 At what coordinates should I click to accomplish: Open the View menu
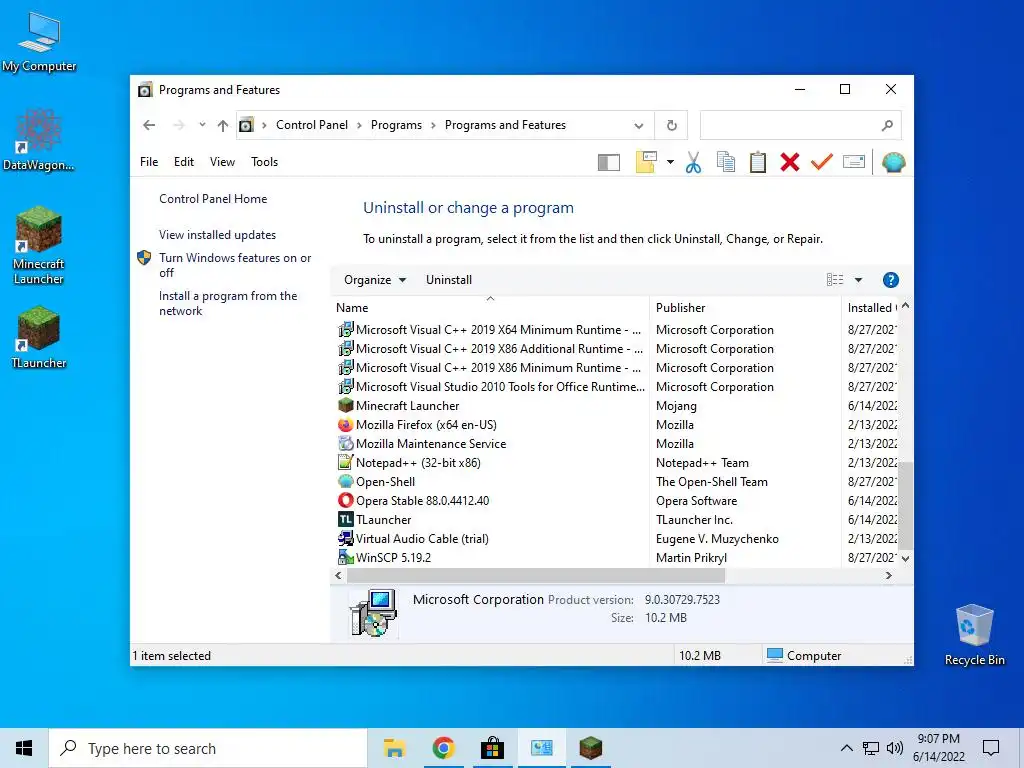click(222, 162)
